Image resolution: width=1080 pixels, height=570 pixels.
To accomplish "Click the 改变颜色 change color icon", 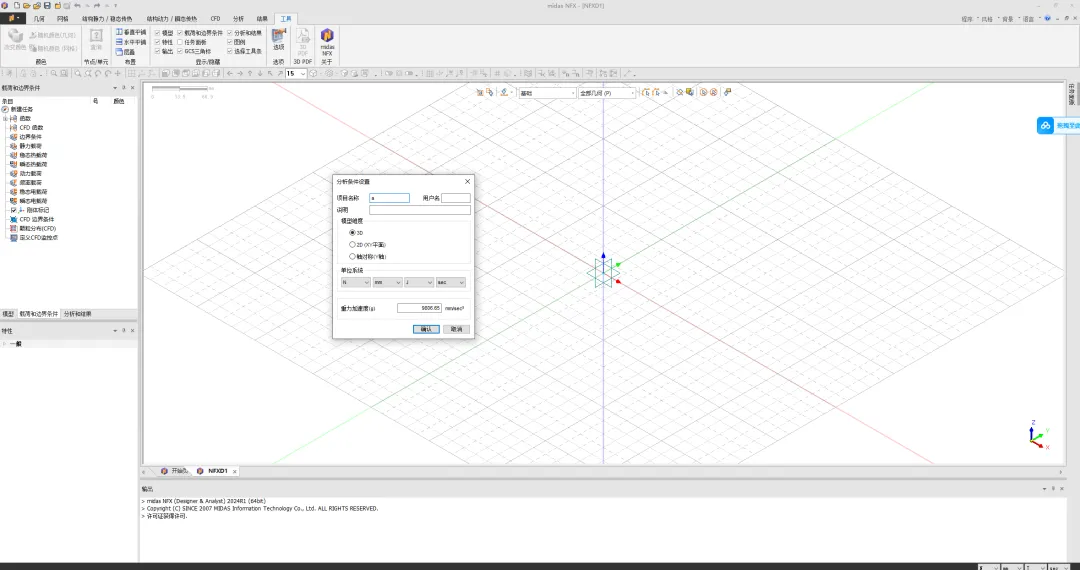I will 14,36.
